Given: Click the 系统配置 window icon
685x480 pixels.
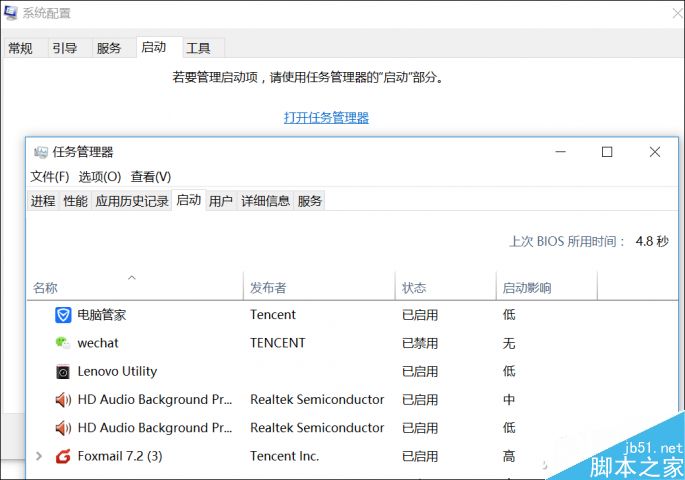Looking at the screenshot, I should tap(10, 12).
